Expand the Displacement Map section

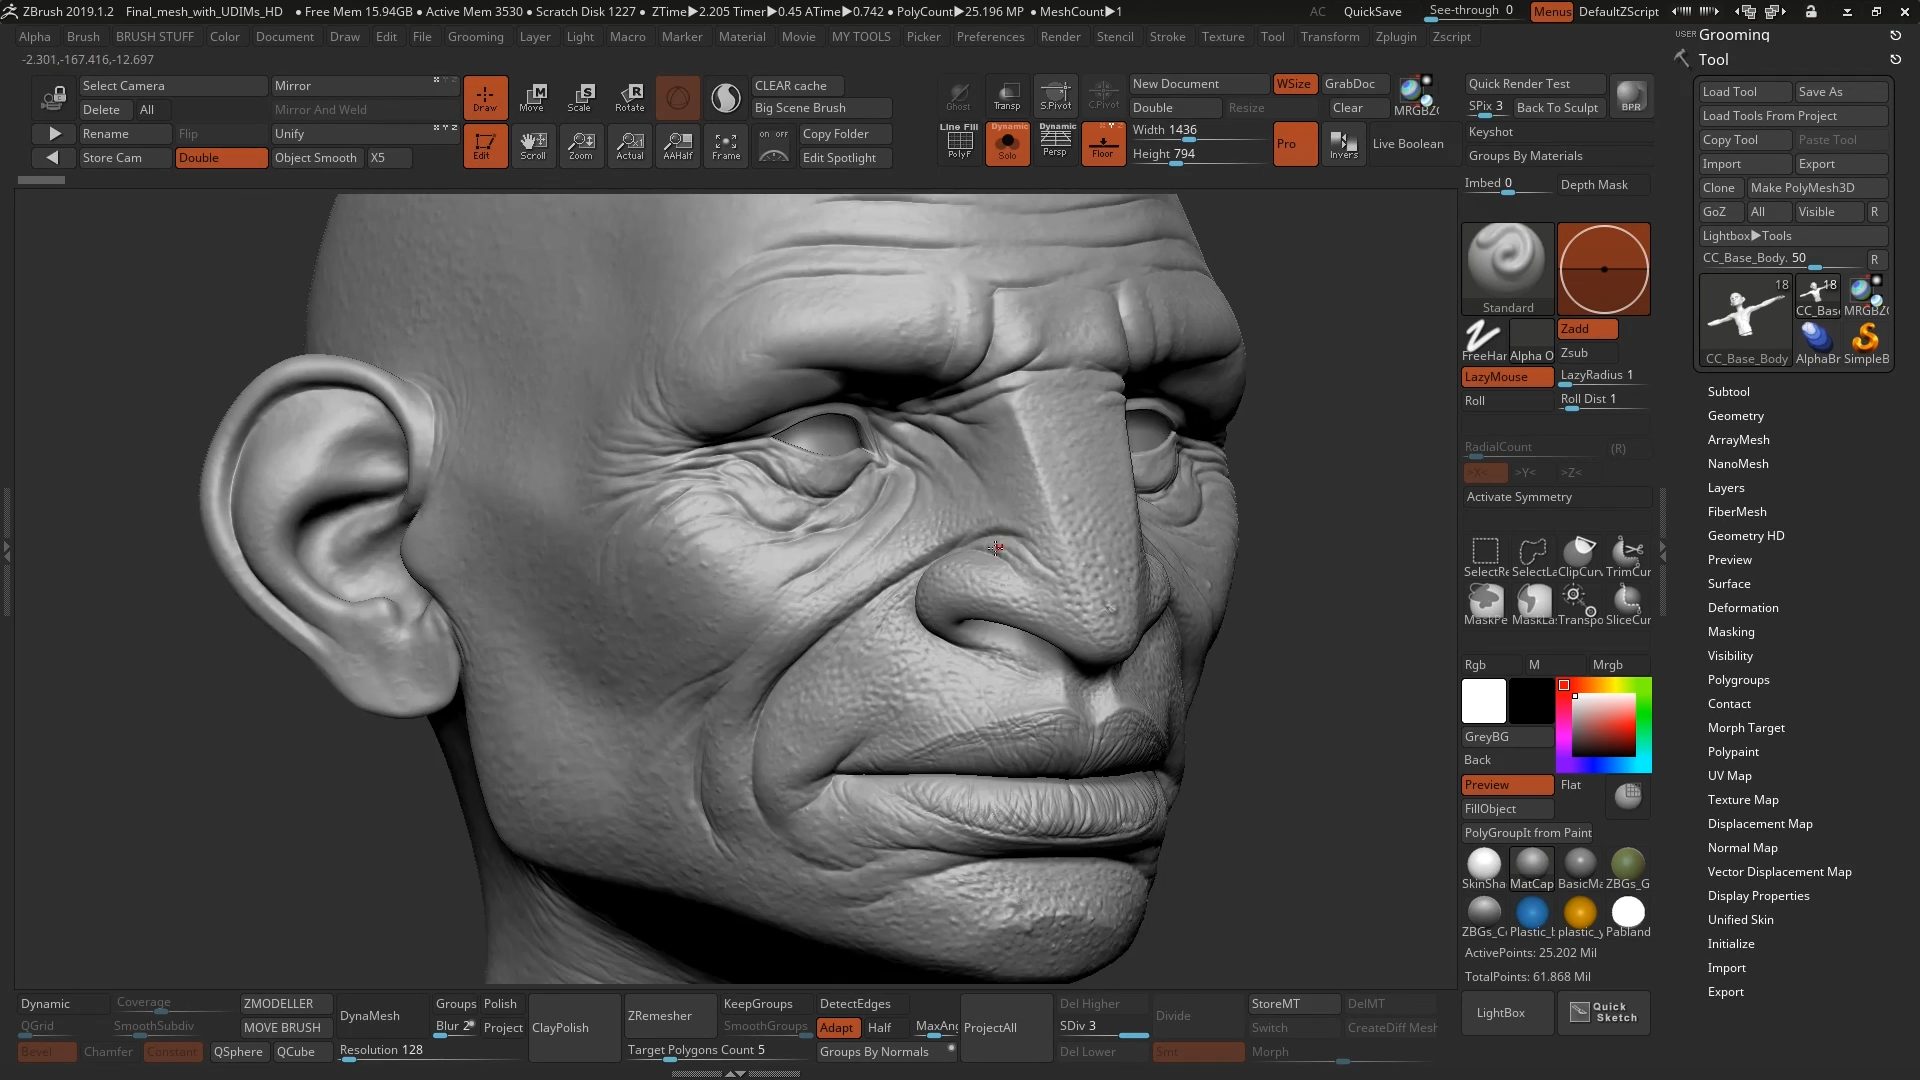point(1759,824)
